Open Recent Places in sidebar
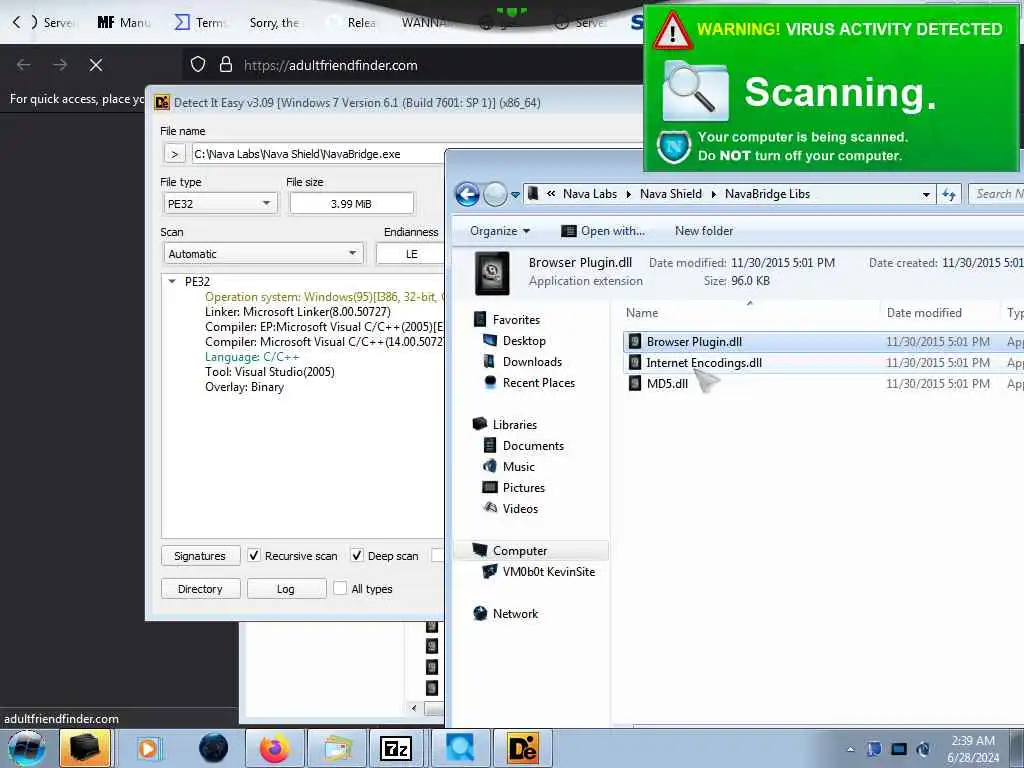Image resolution: width=1024 pixels, height=768 pixels. point(538,383)
